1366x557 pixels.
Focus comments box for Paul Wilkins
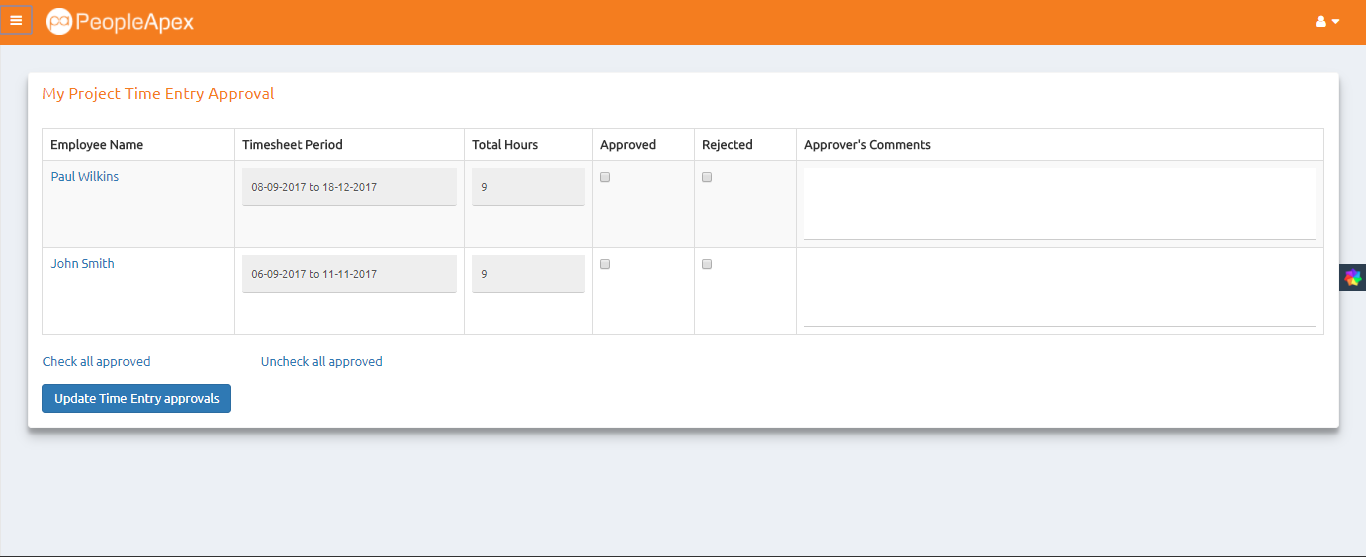pyautogui.click(x=1059, y=203)
